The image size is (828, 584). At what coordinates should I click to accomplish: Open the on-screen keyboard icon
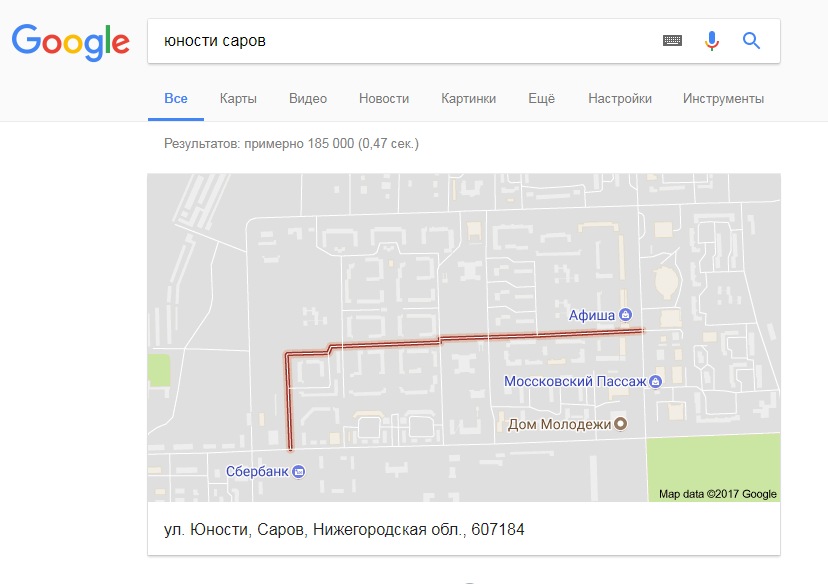(x=672, y=41)
